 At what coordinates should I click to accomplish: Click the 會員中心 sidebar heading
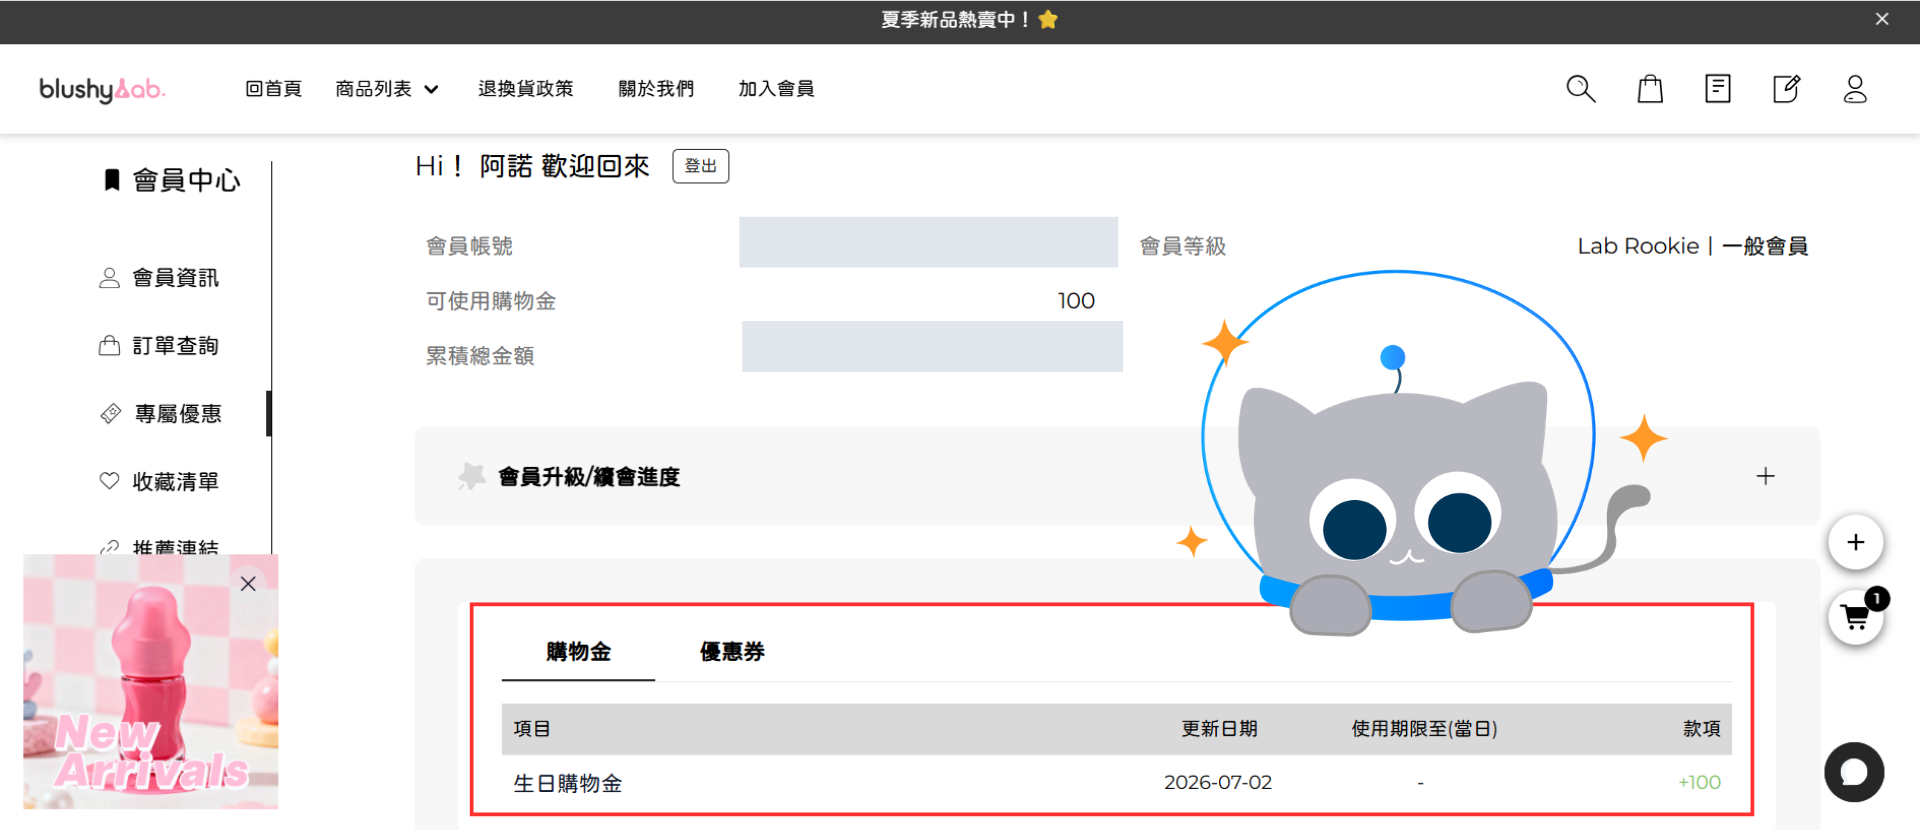(186, 180)
